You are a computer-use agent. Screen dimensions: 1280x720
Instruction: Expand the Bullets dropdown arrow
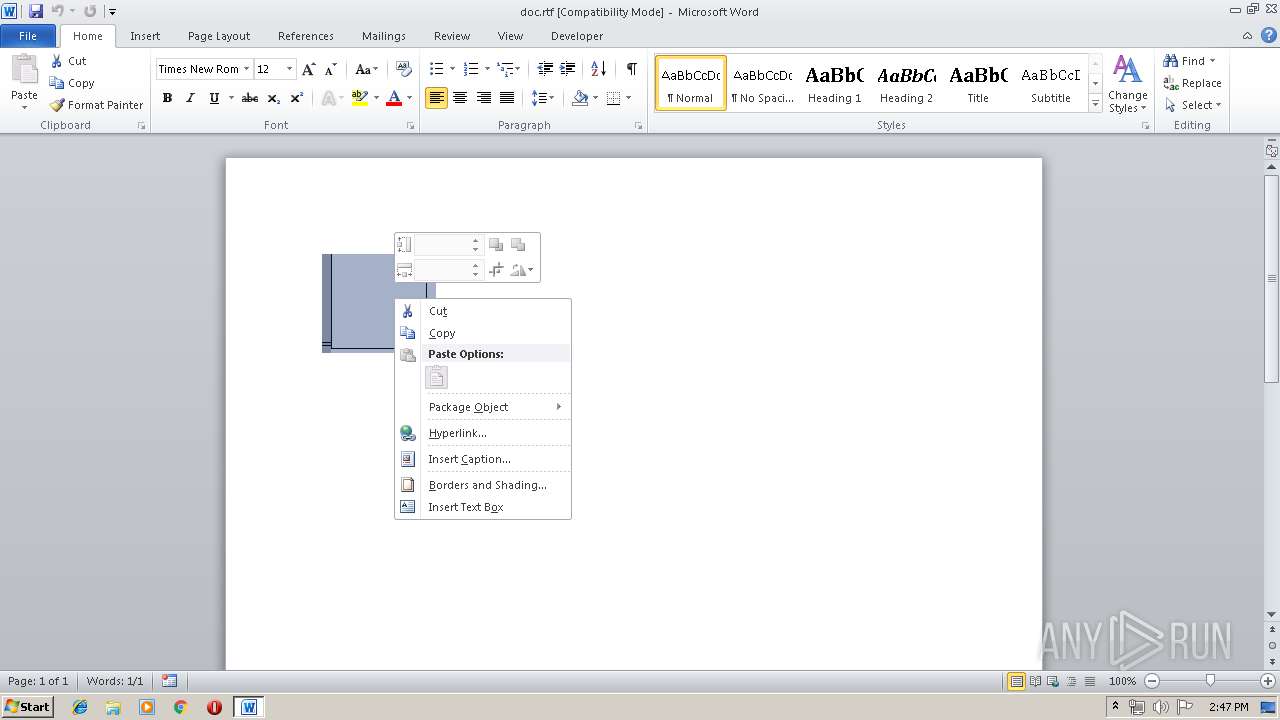click(453, 69)
